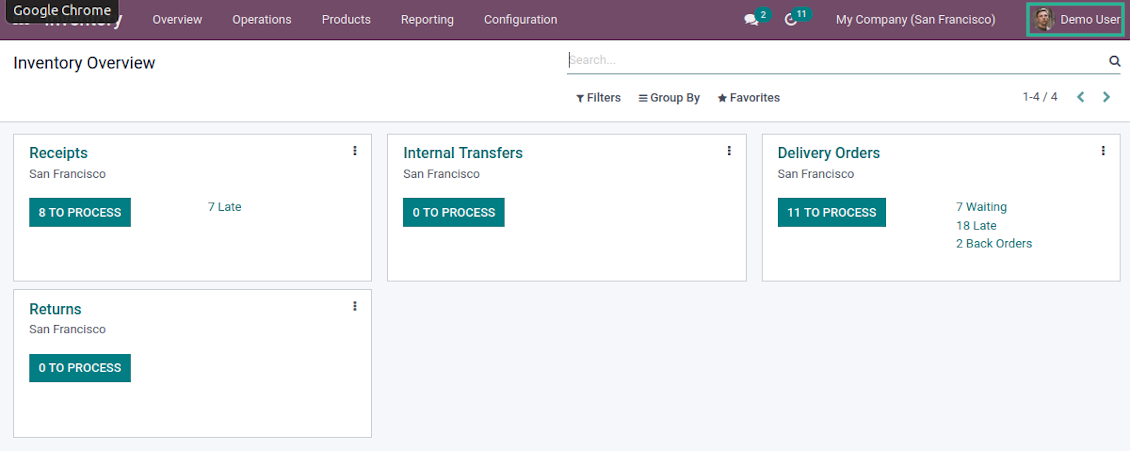Screen dimensions: 1130x451
Task: Expand the Favorites dropdown
Action: [748, 98]
